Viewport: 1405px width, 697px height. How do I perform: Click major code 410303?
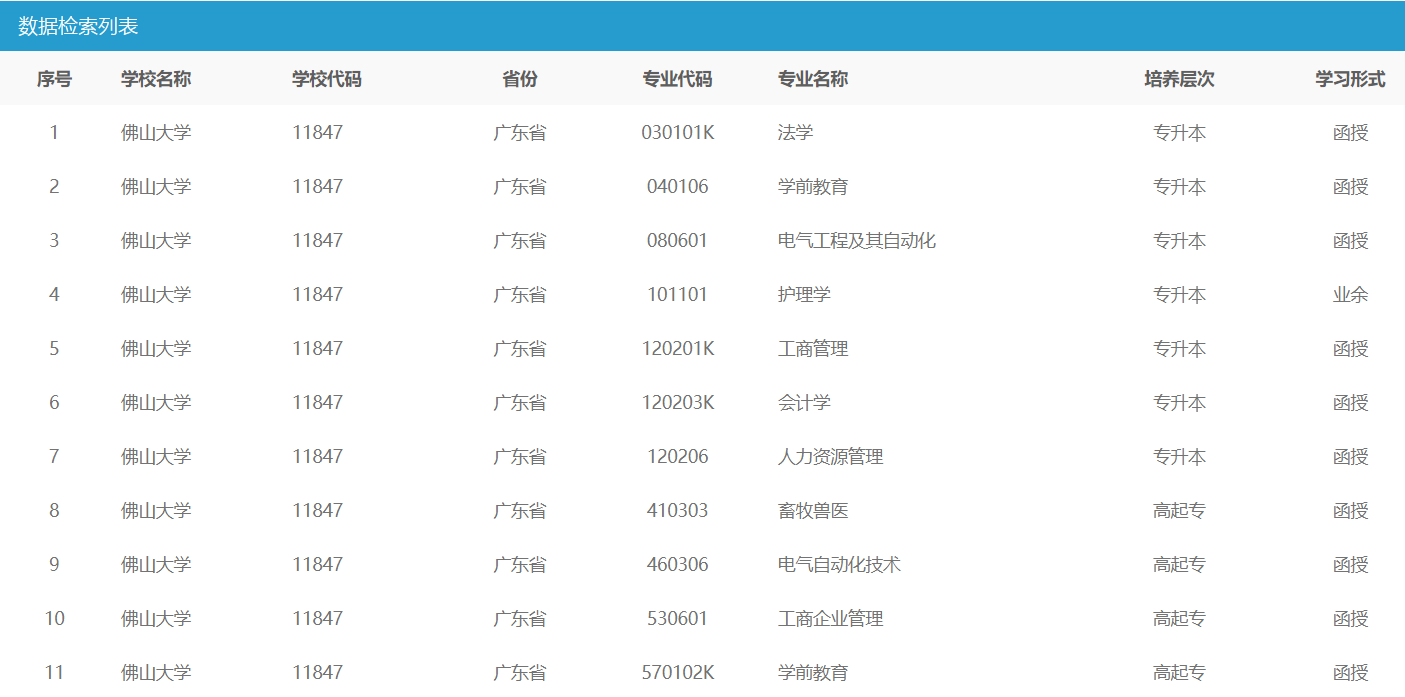click(678, 511)
